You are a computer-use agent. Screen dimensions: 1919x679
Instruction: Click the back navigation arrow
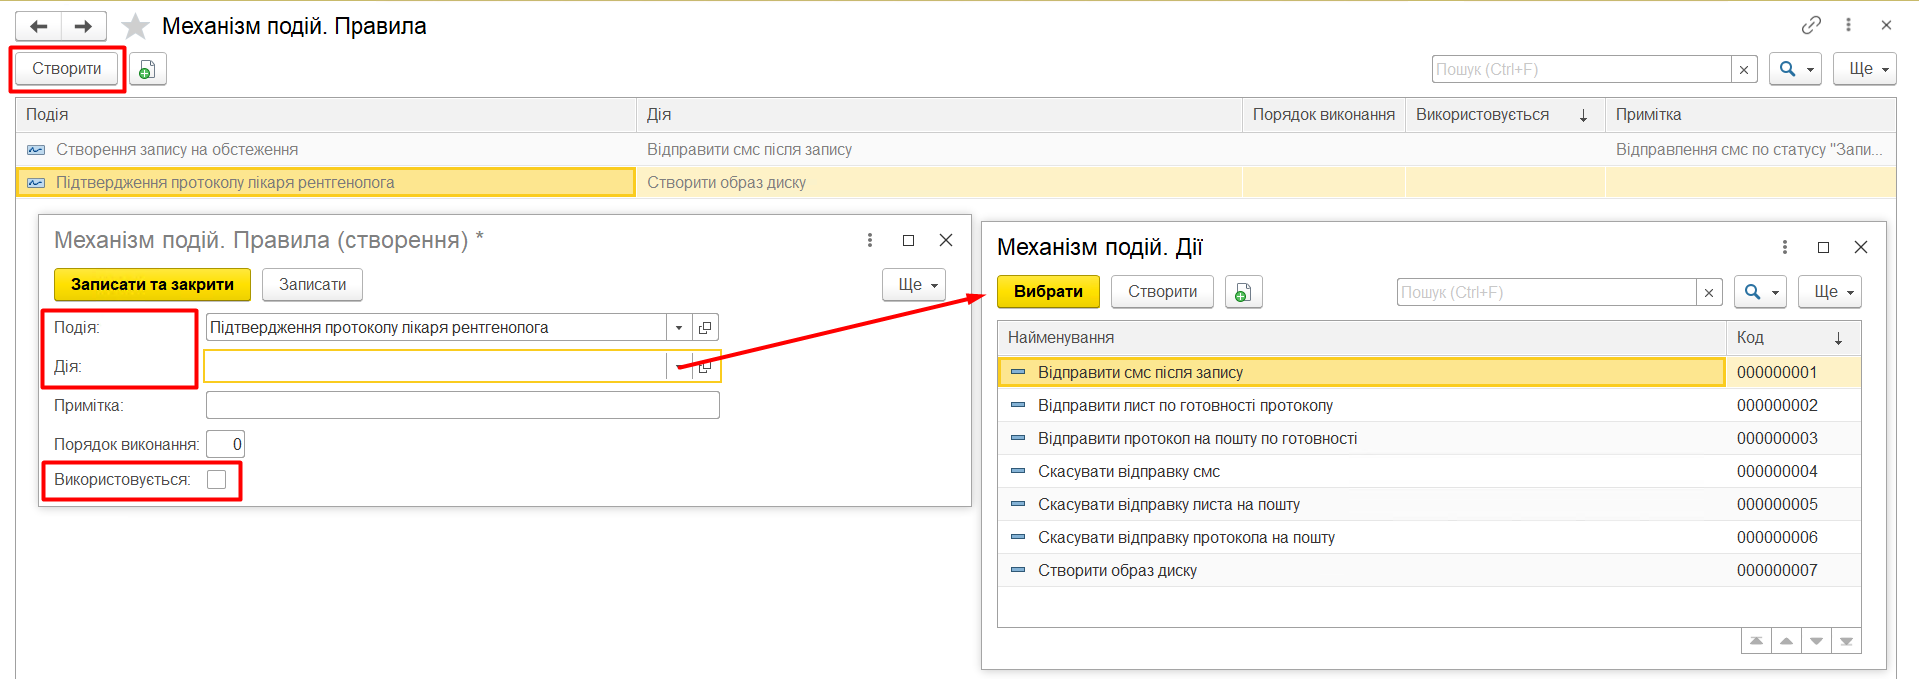[39, 26]
